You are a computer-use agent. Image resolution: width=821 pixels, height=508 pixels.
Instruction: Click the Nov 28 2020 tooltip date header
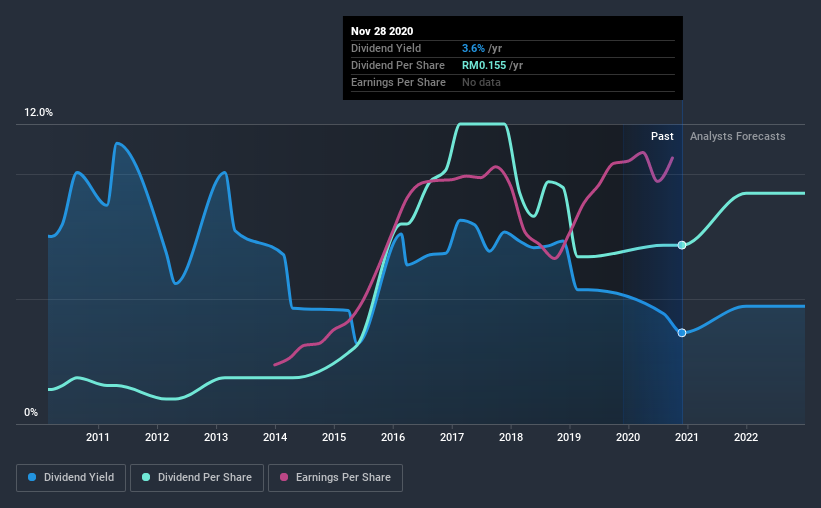(x=382, y=31)
